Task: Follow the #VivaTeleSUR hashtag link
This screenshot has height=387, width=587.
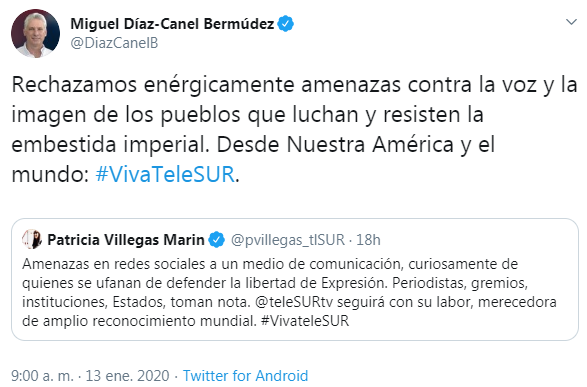Action: click(165, 174)
